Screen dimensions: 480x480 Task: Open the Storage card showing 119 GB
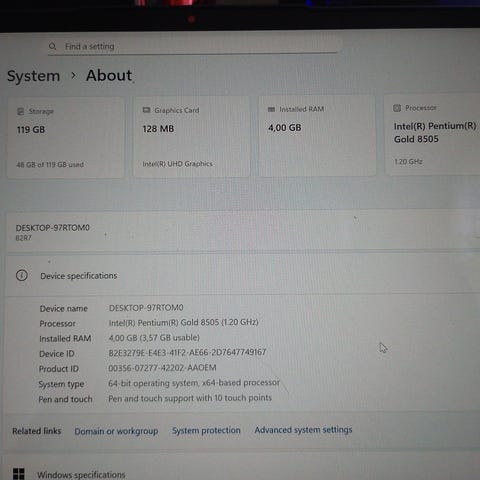66,138
